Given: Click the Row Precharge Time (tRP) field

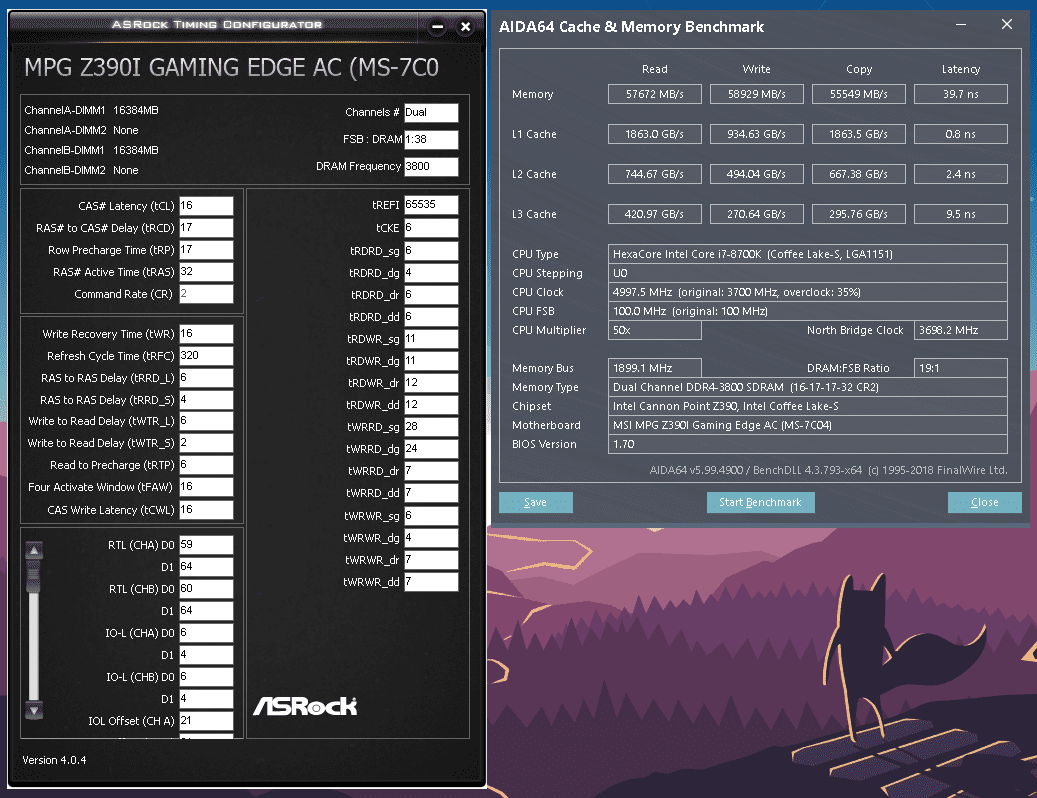Looking at the screenshot, I should tap(206, 250).
